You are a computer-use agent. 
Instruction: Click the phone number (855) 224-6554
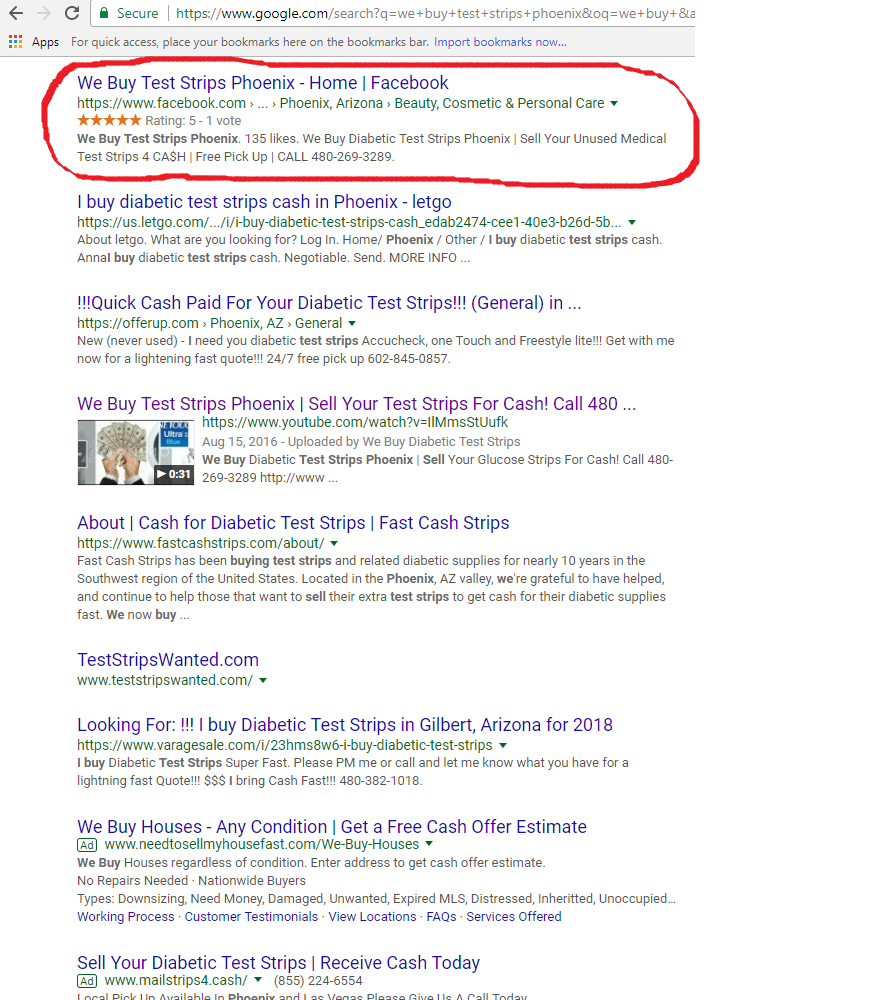(x=318, y=981)
